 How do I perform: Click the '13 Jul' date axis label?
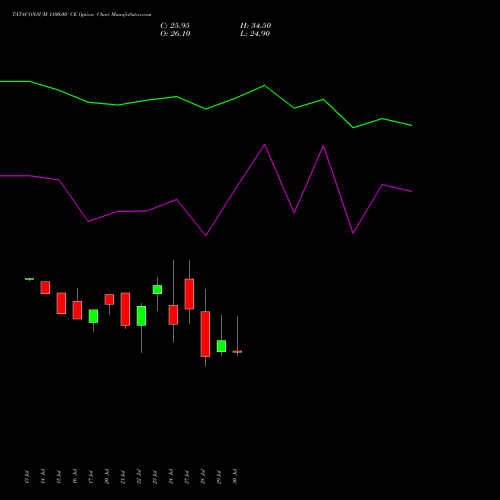coord(27,477)
